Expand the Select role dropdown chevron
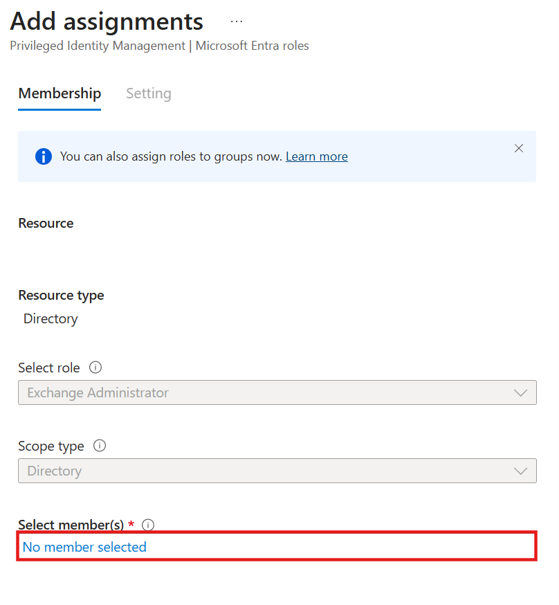This screenshot has width=559, height=605. 520,393
